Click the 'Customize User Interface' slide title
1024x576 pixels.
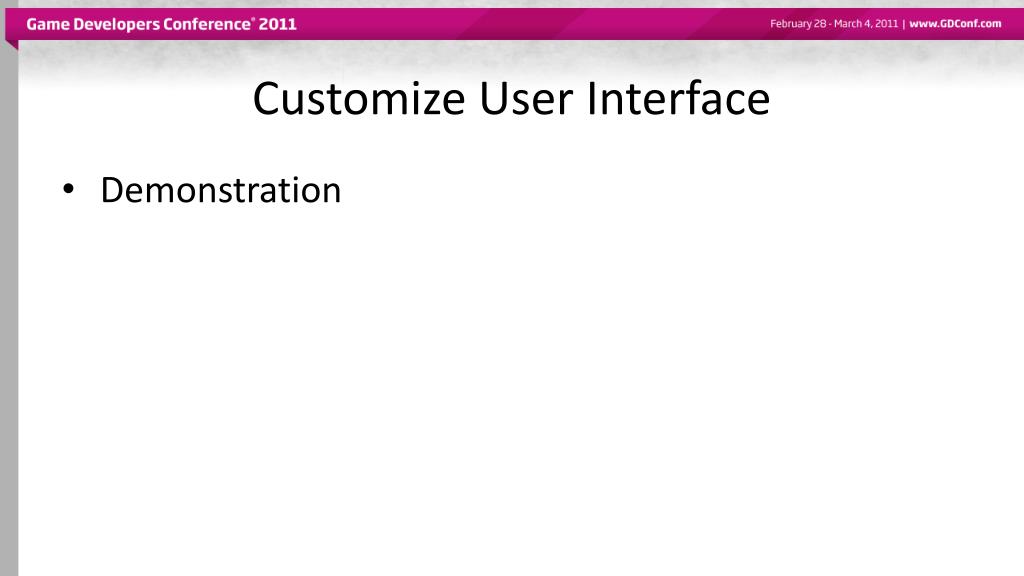[511, 99]
